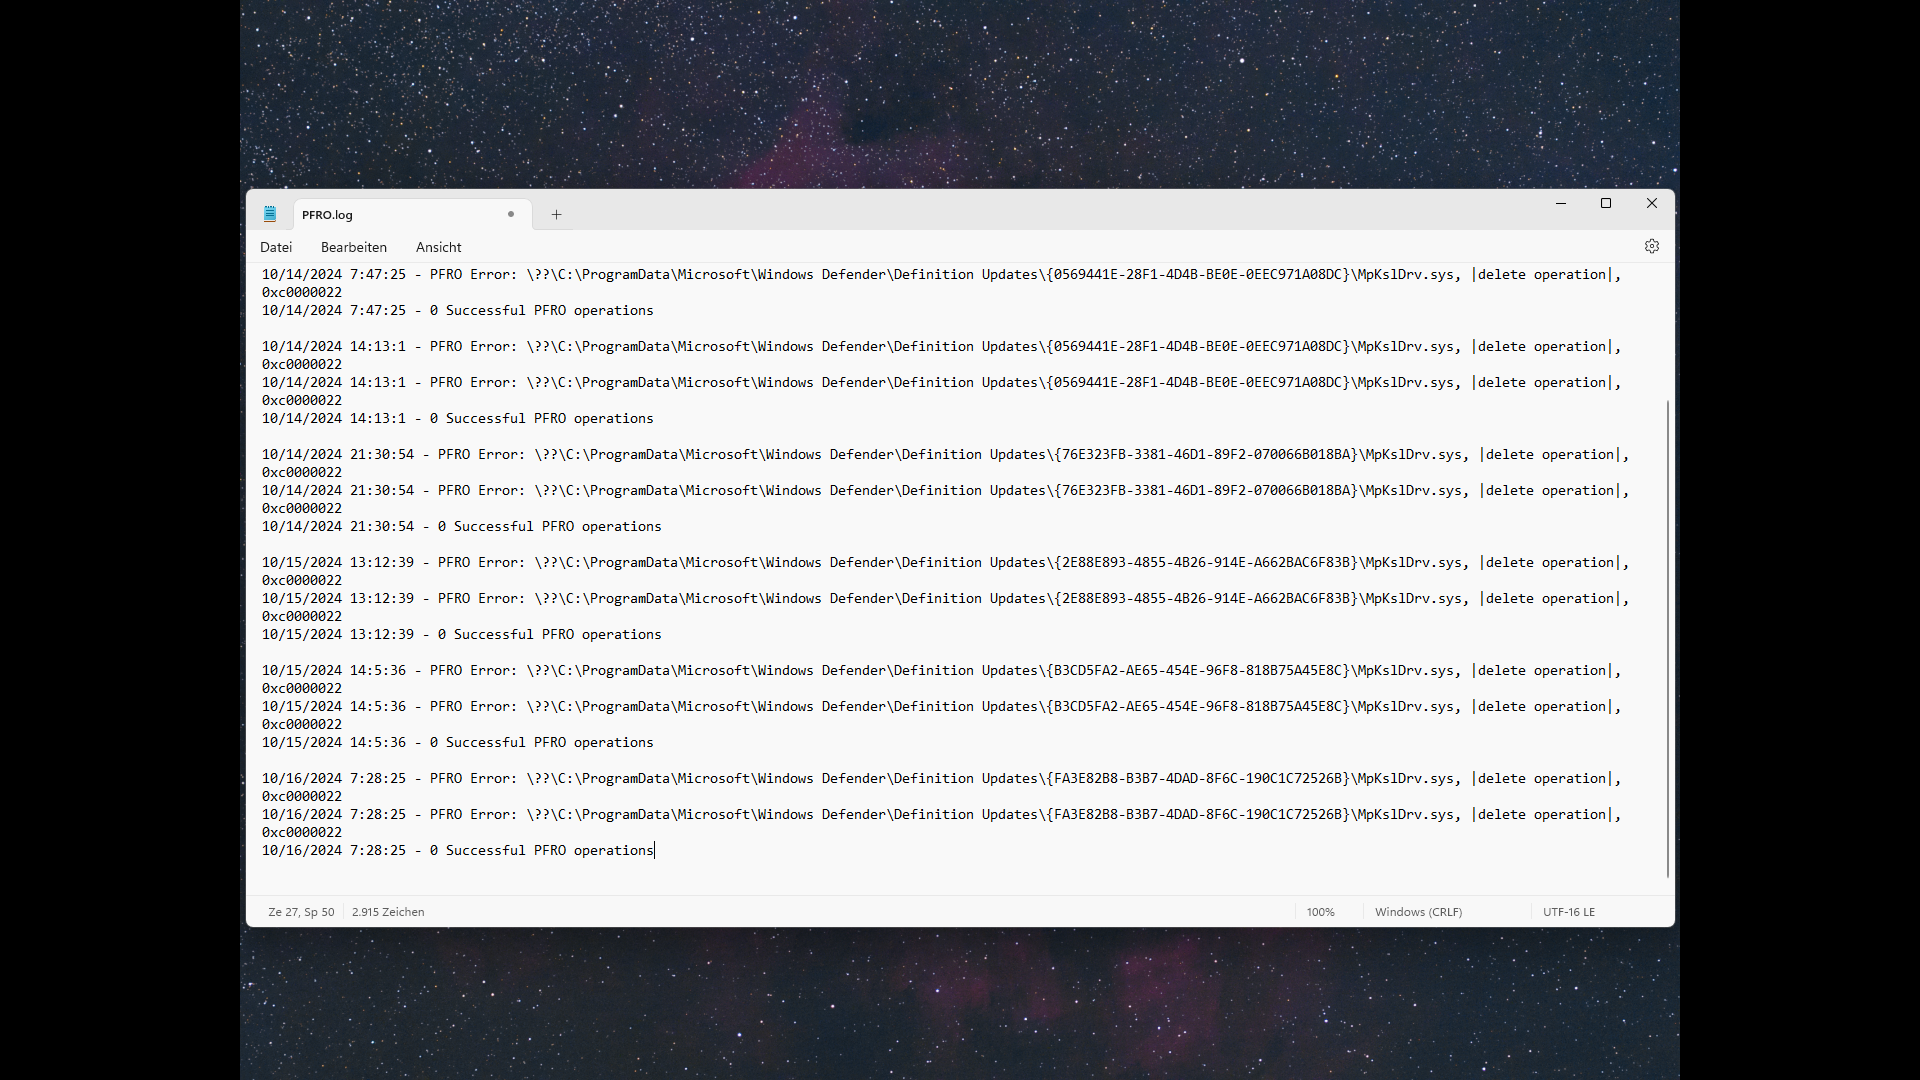Click the Ze 27, Sp 50 position indicator
1920x1080 pixels.
(x=301, y=912)
